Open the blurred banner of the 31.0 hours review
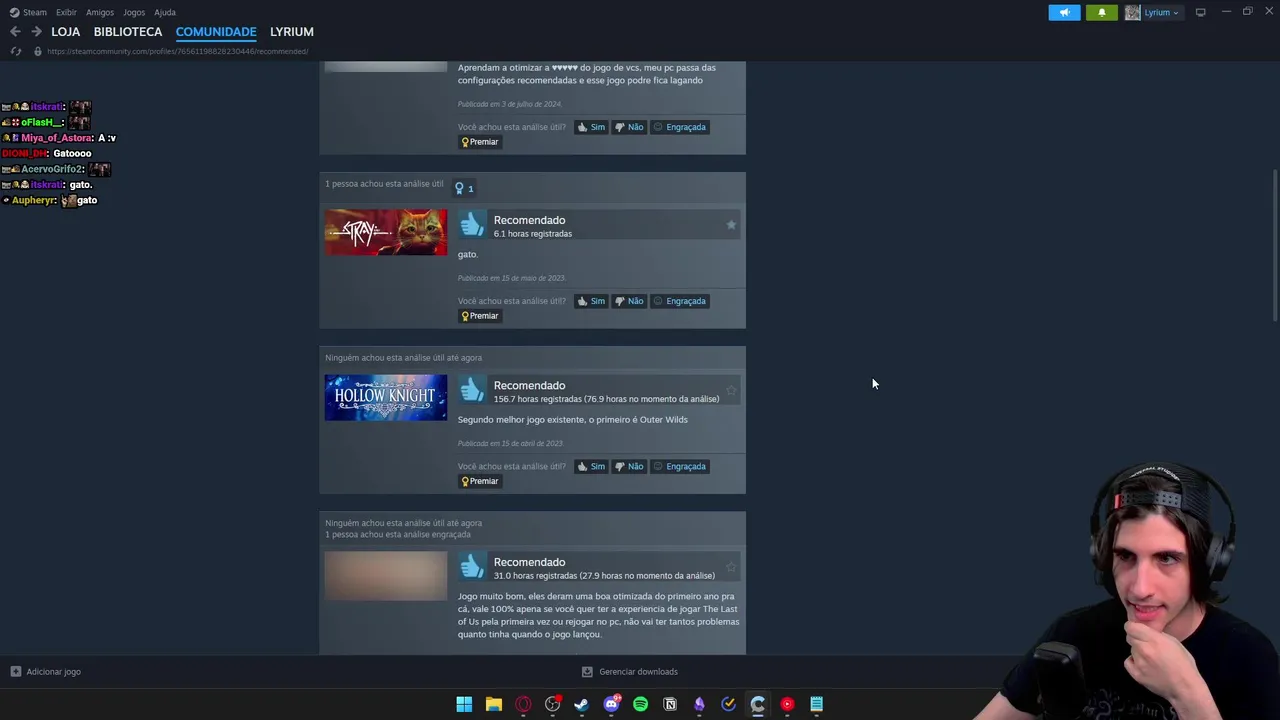This screenshot has height=720, width=1280. (x=386, y=575)
